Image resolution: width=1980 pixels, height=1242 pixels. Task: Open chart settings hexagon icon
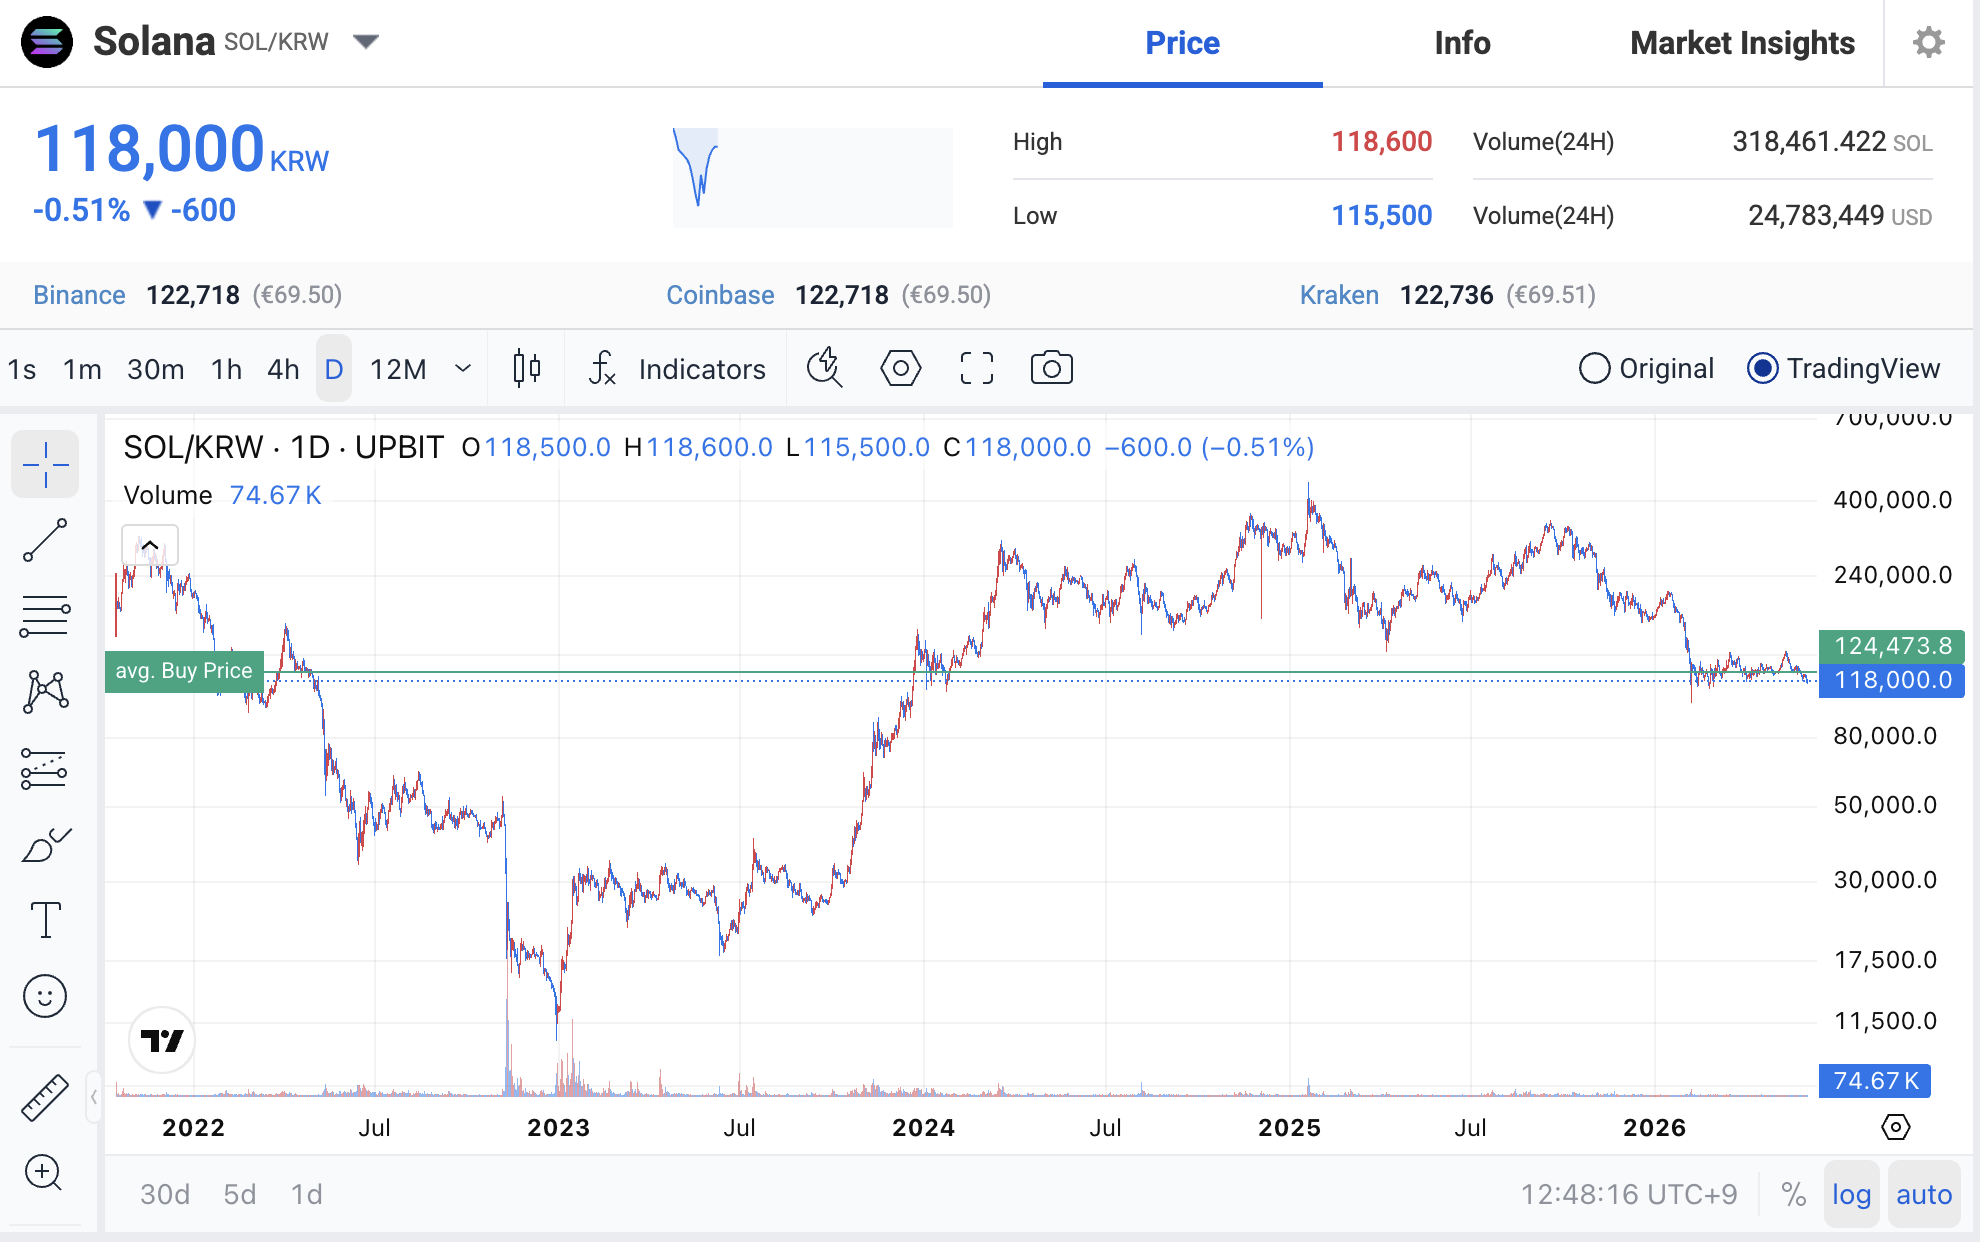(x=900, y=368)
